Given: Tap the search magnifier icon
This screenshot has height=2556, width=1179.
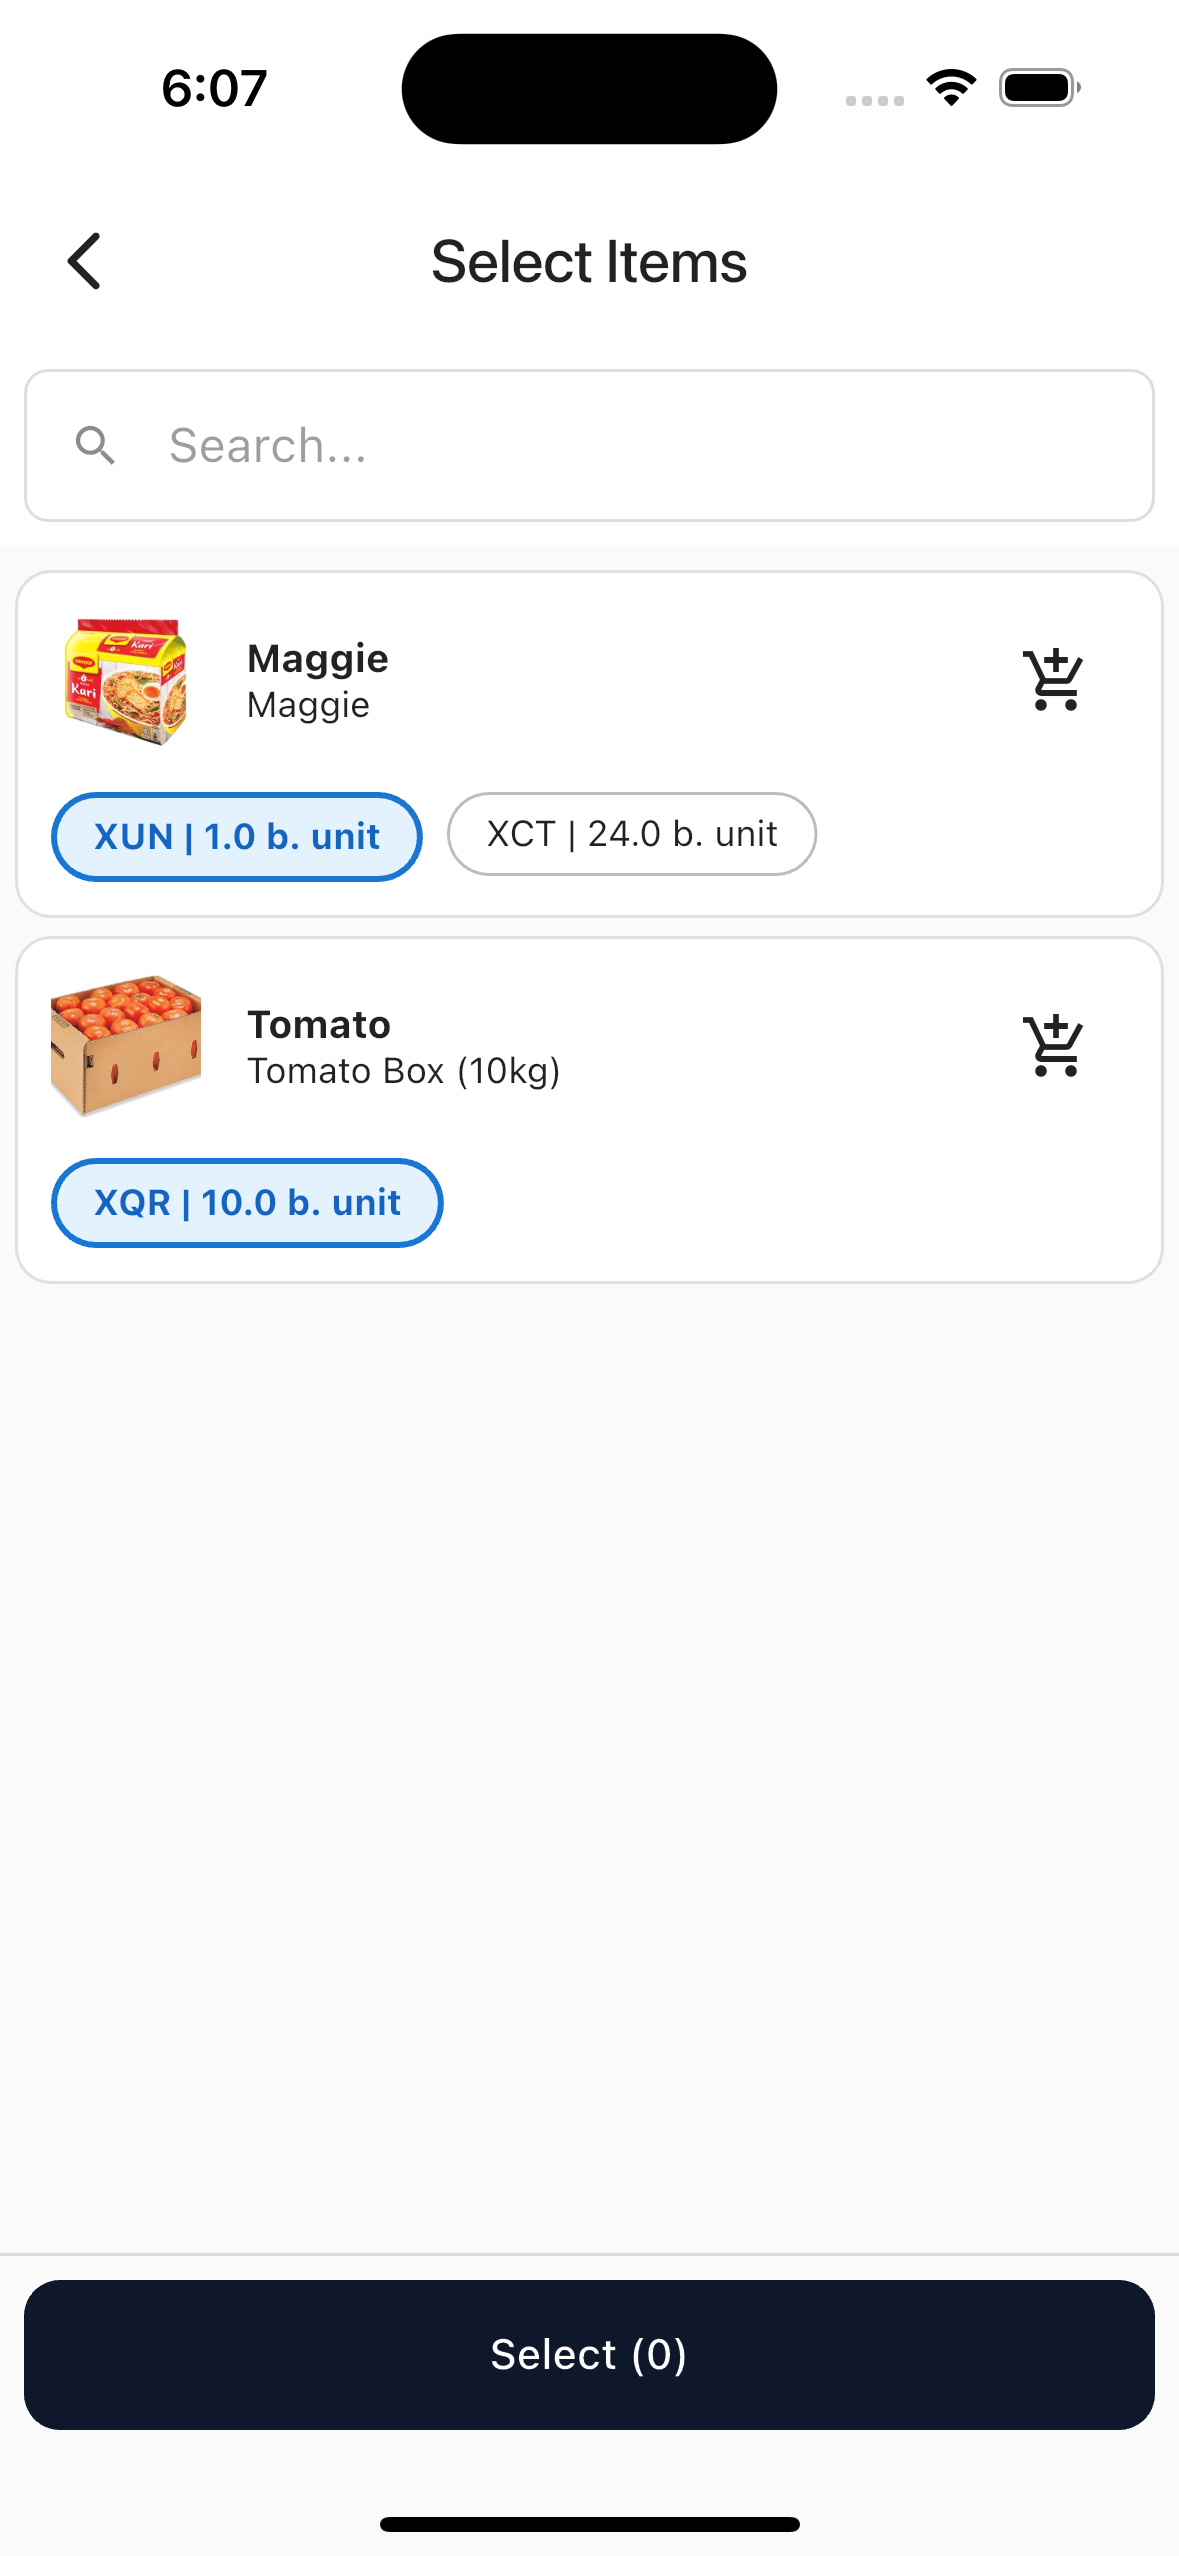Looking at the screenshot, I should (96, 446).
